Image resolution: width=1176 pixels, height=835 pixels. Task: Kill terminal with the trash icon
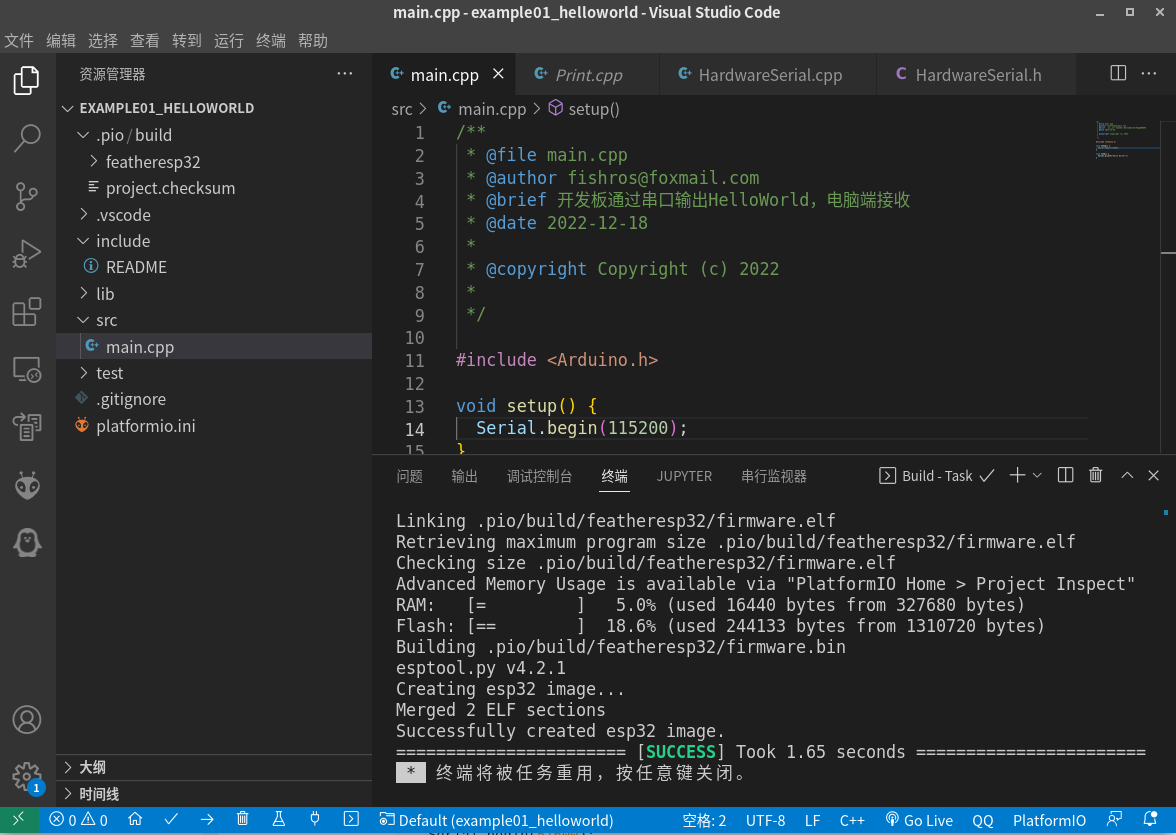coord(1095,476)
